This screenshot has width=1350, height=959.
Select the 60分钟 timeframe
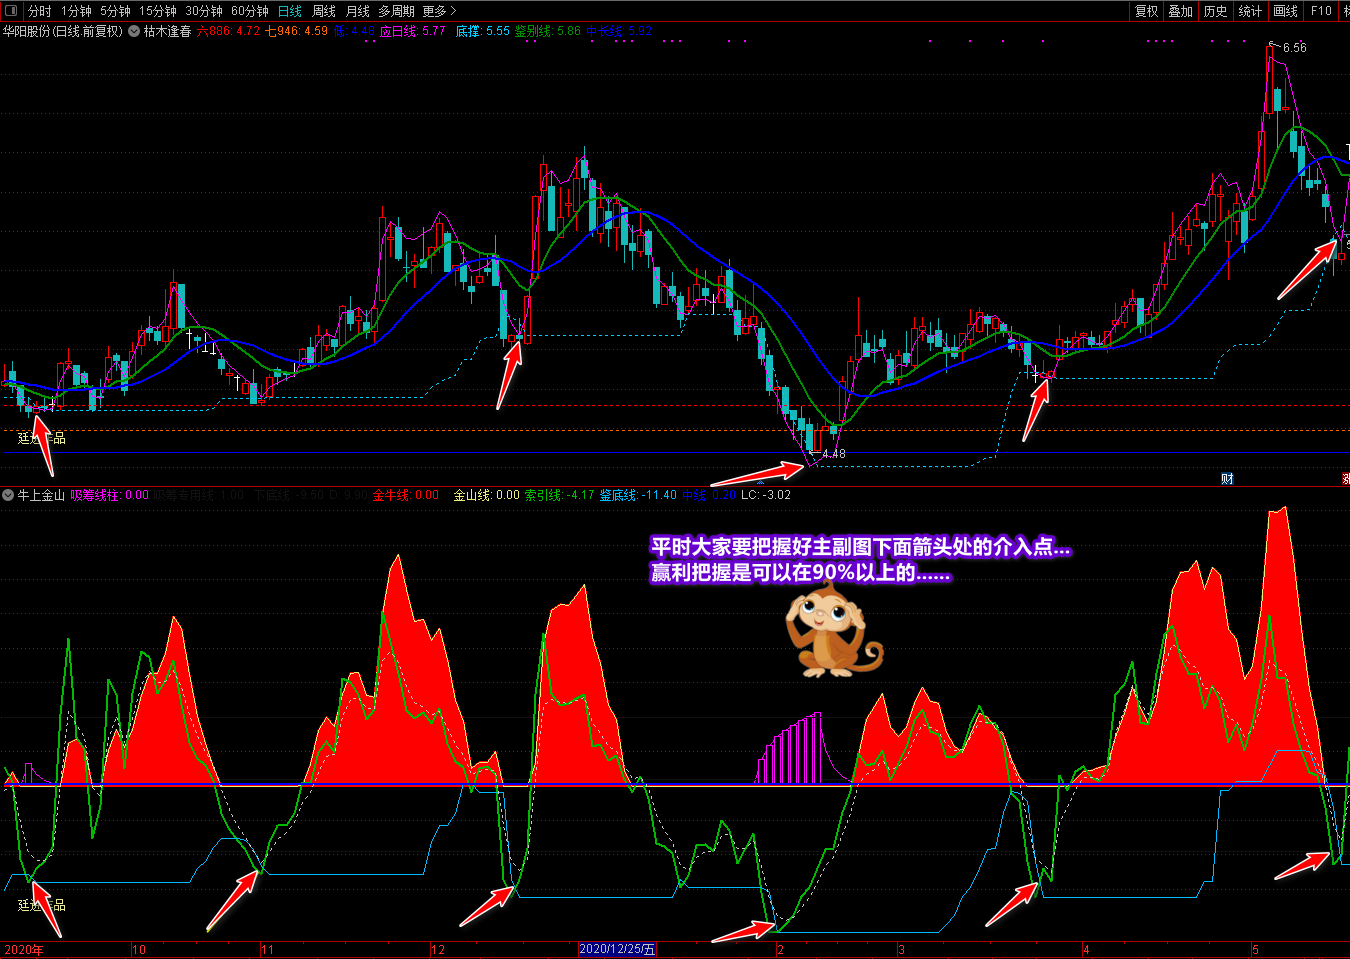250,11
